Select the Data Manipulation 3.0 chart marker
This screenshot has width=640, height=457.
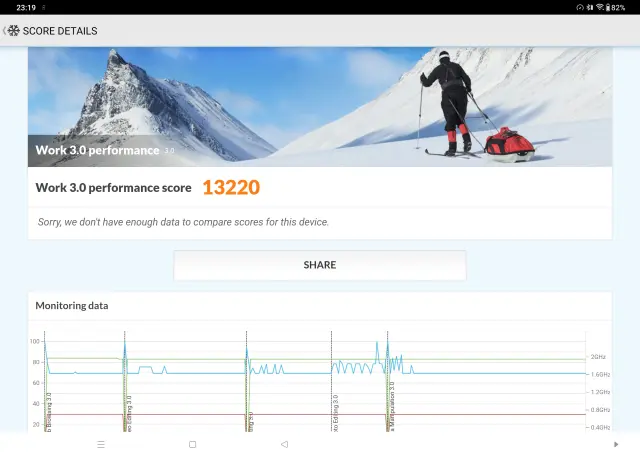pyautogui.click(x=391, y=410)
